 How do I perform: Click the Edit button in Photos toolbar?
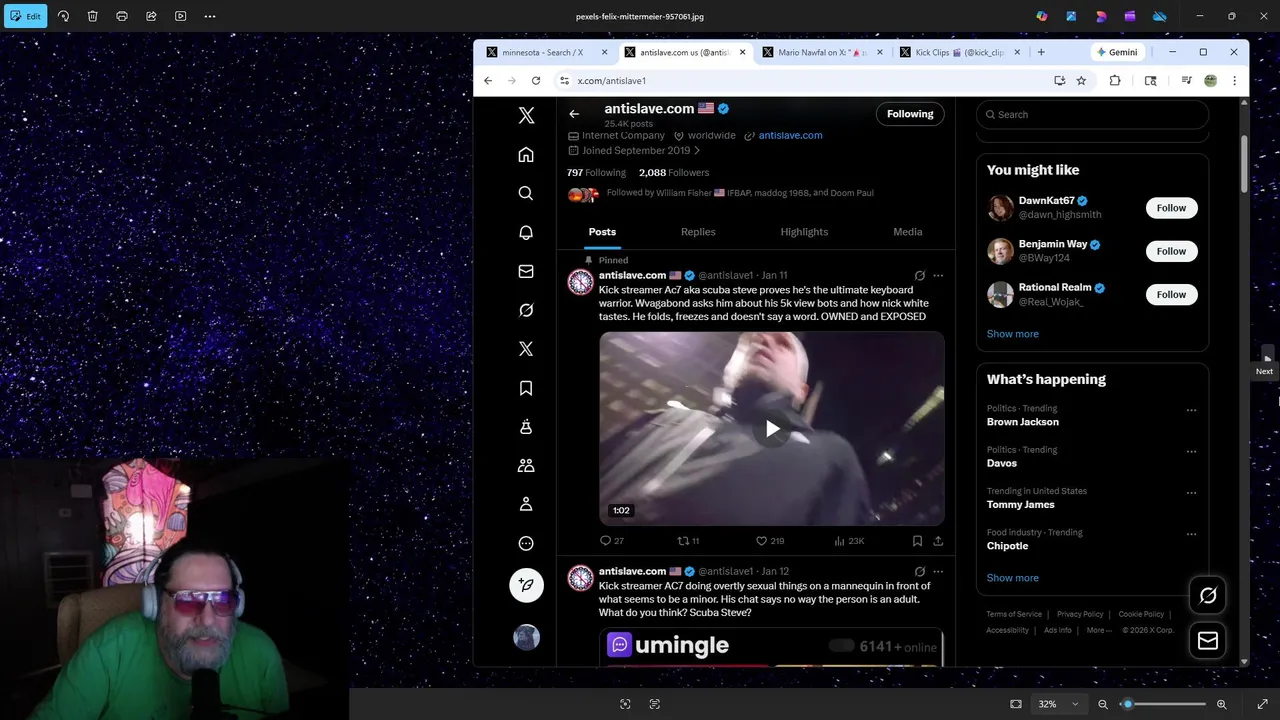(25, 16)
